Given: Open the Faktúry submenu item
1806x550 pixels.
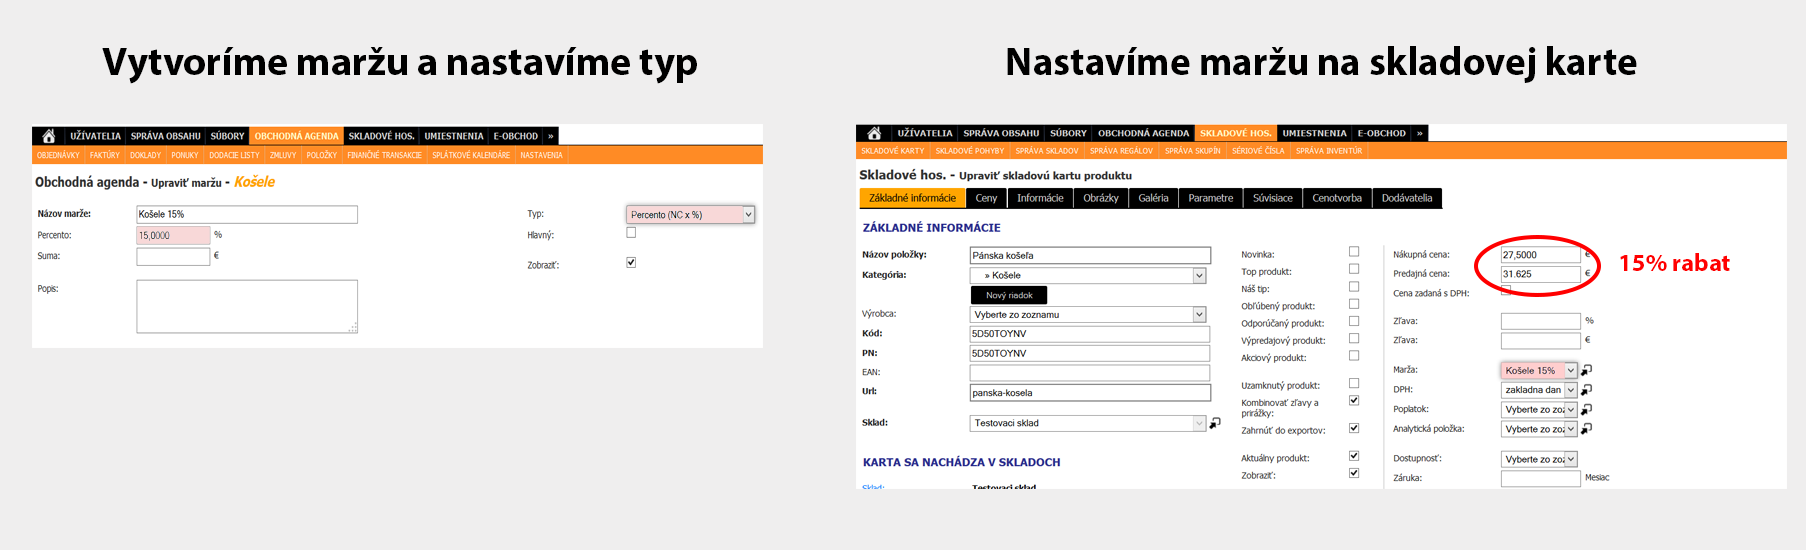Looking at the screenshot, I should [x=104, y=155].
